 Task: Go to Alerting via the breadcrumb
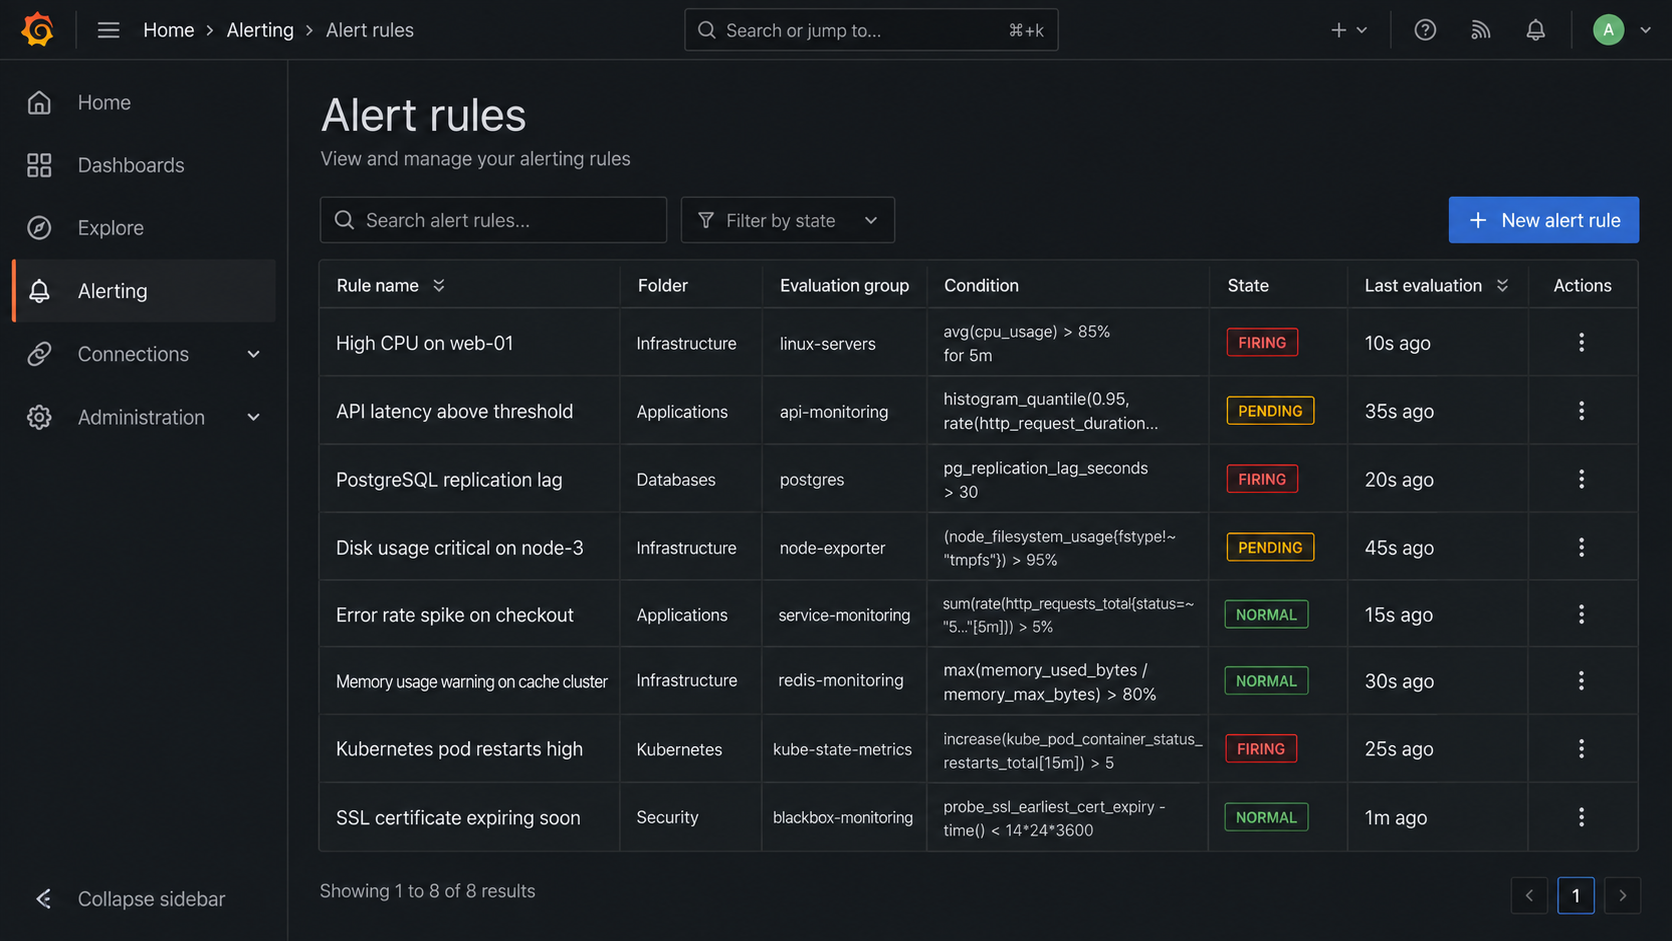tap(260, 30)
